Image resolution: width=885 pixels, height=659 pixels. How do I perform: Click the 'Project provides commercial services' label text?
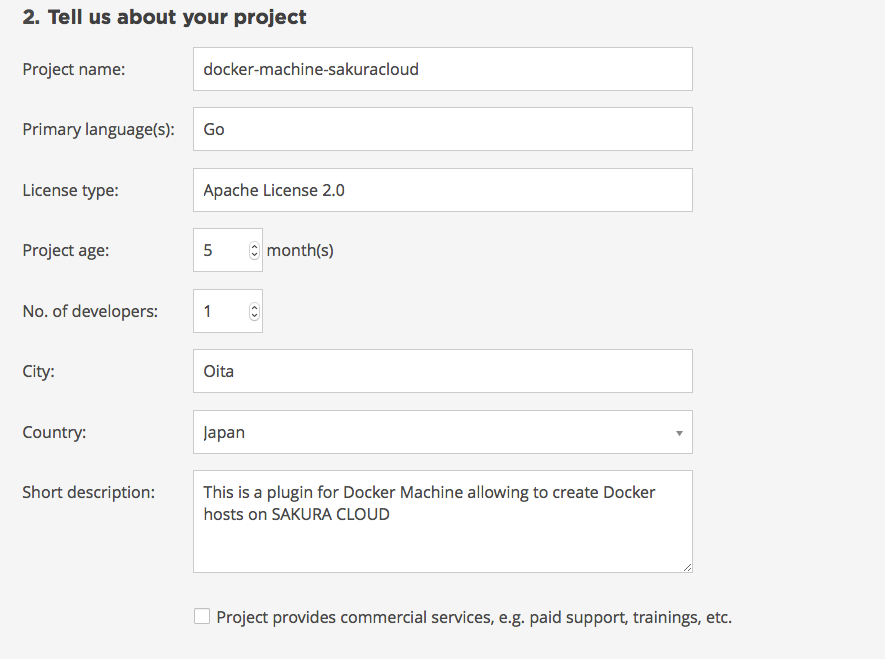pyautogui.click(x=474, y=617)
